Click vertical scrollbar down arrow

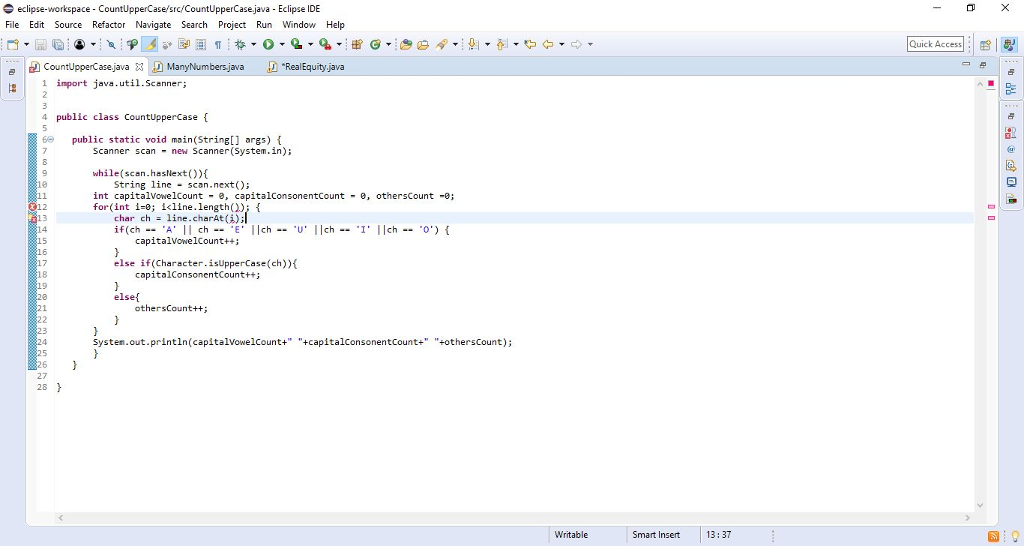[980, 506]
